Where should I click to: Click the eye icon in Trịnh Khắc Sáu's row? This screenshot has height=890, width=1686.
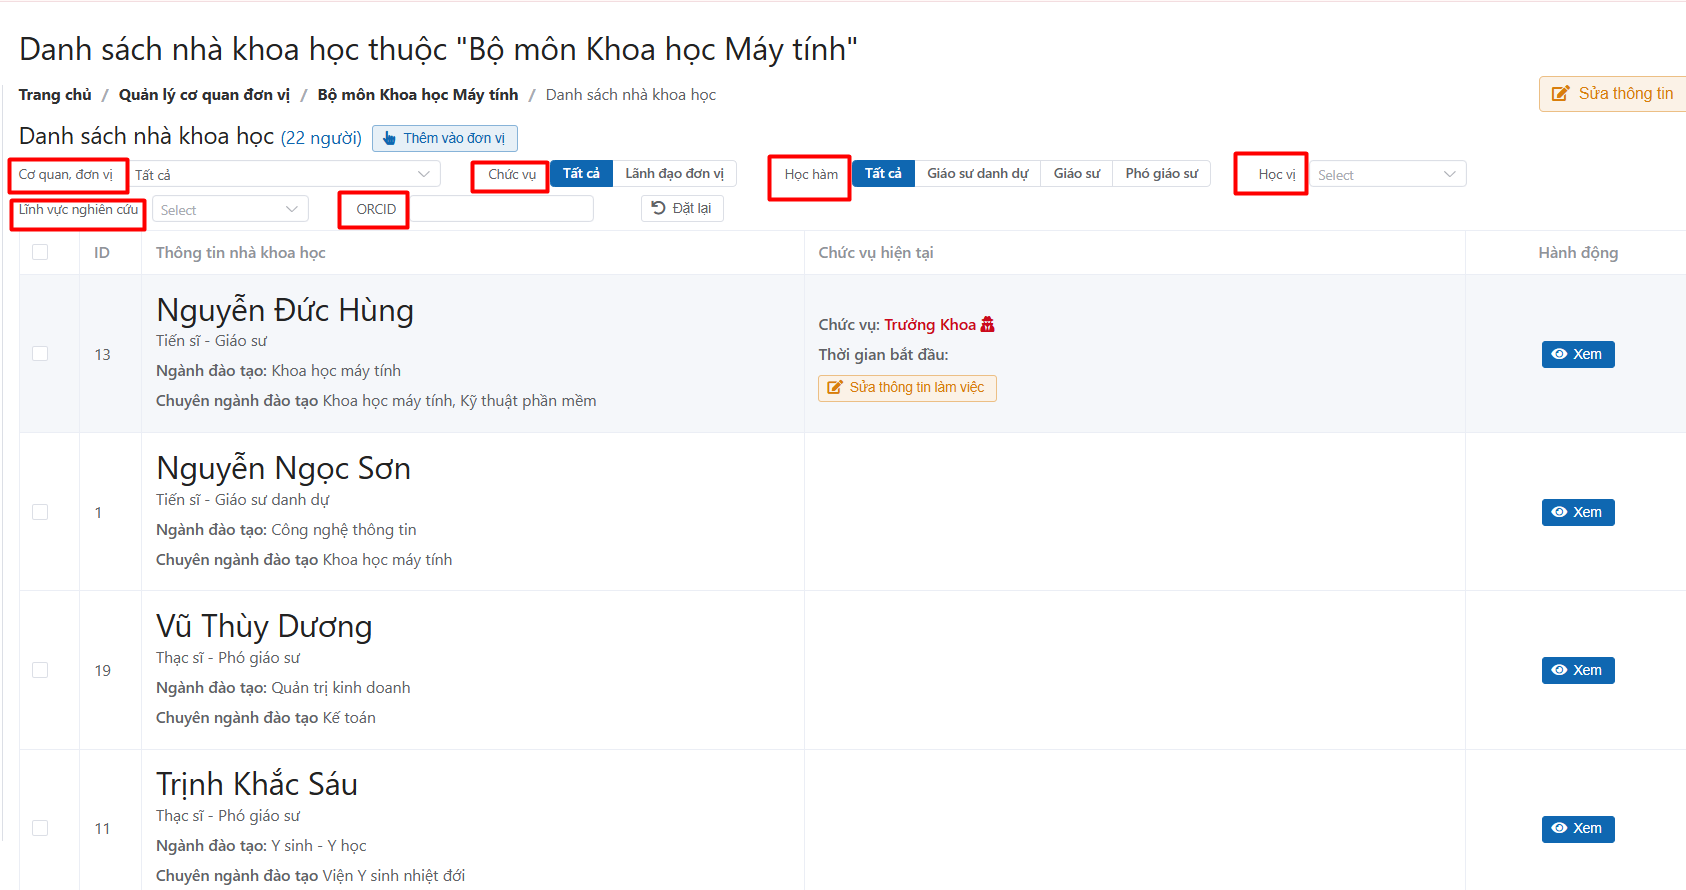[1559, 828]
